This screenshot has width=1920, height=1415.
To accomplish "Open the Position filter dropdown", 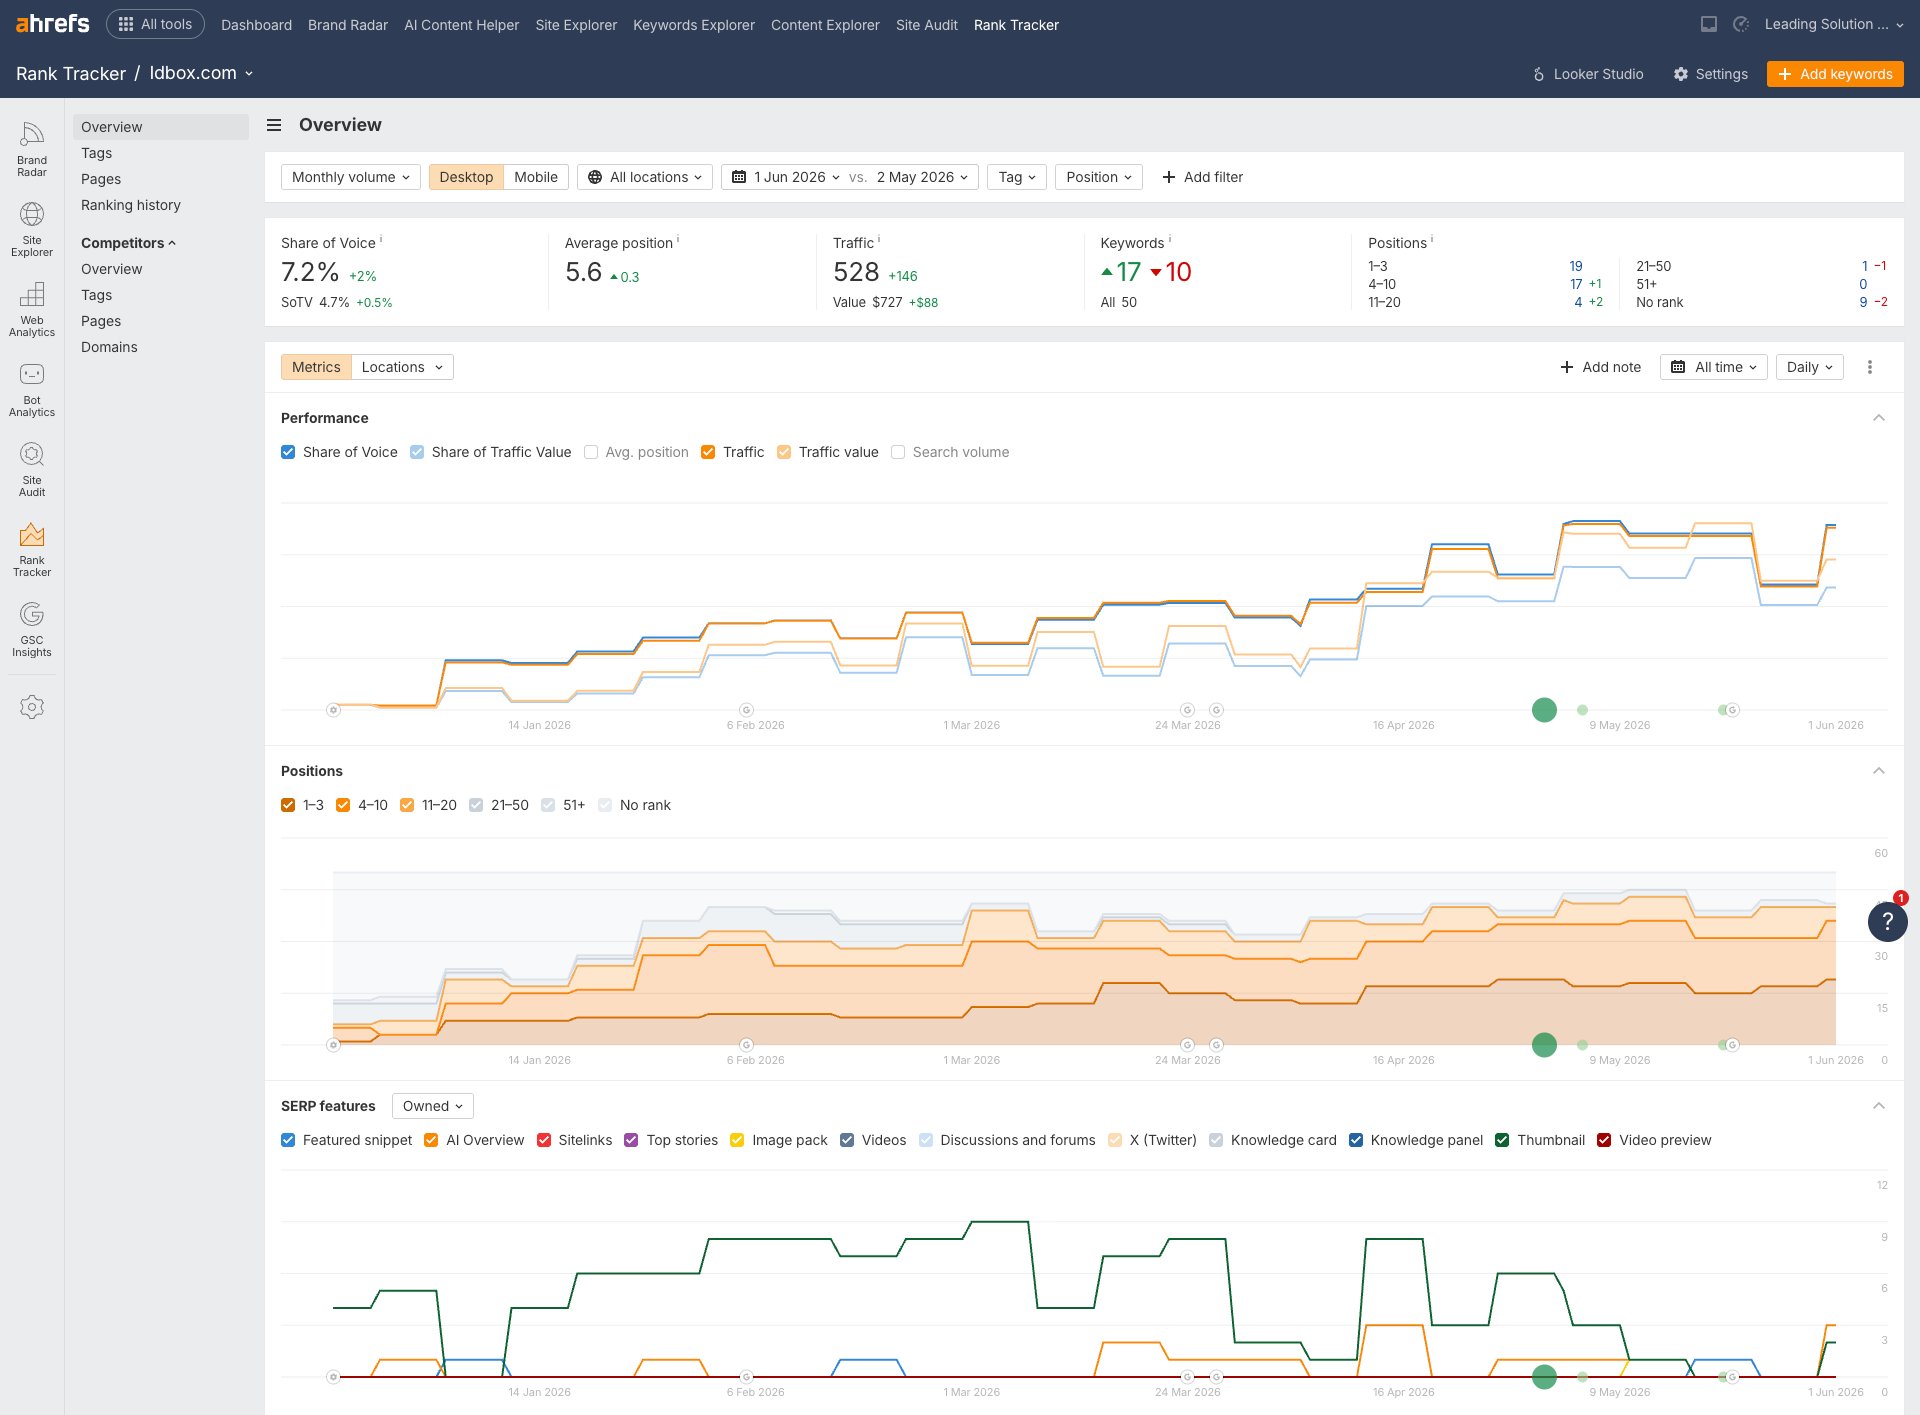I will click(1099, 177).
